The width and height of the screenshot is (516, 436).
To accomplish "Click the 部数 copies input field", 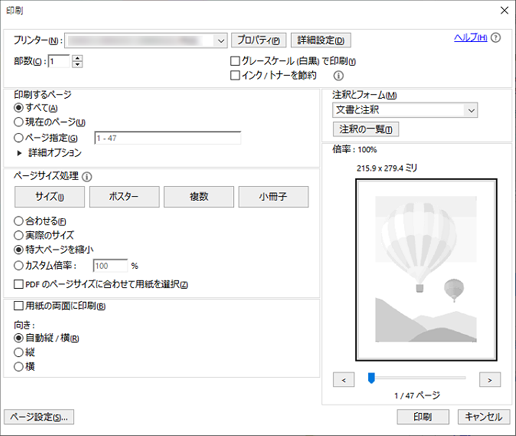I will click(x=59, y=61).
